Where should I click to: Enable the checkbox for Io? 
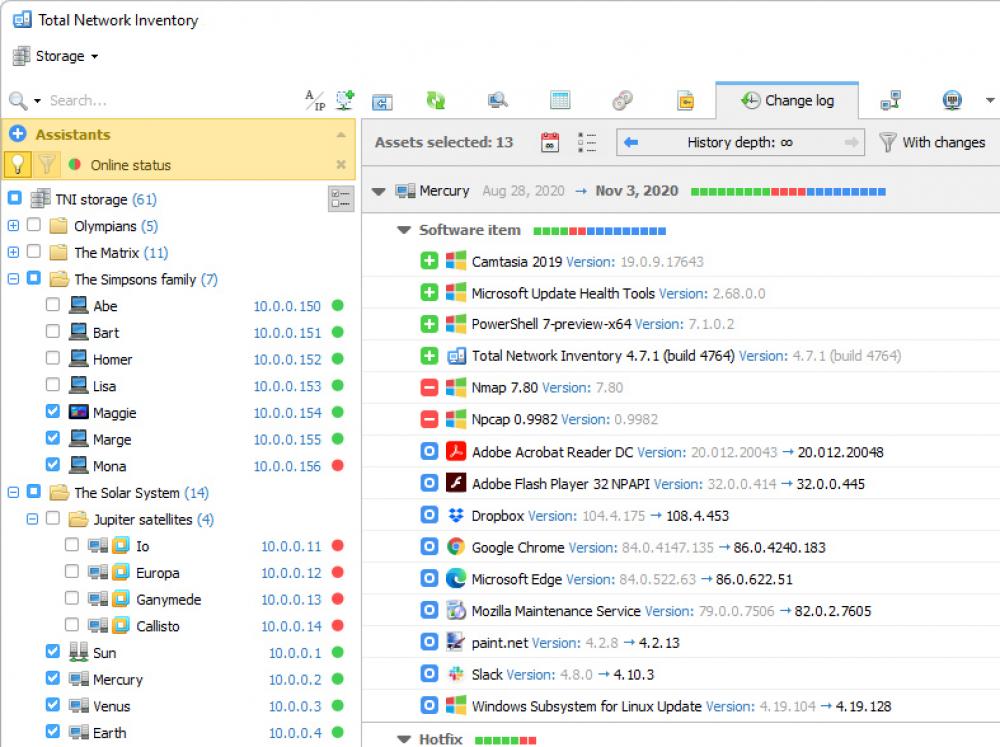tap(72, 546)
